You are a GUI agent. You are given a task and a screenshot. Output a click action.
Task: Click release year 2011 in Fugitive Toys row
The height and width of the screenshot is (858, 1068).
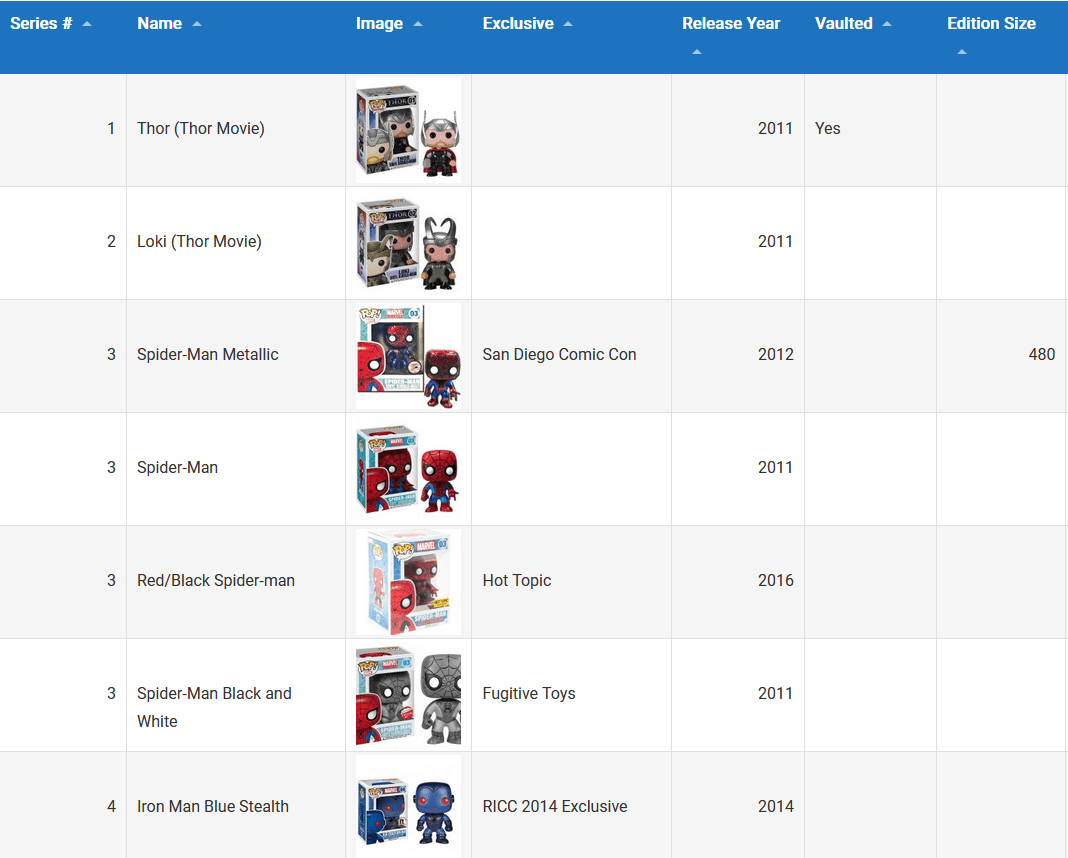776,694
